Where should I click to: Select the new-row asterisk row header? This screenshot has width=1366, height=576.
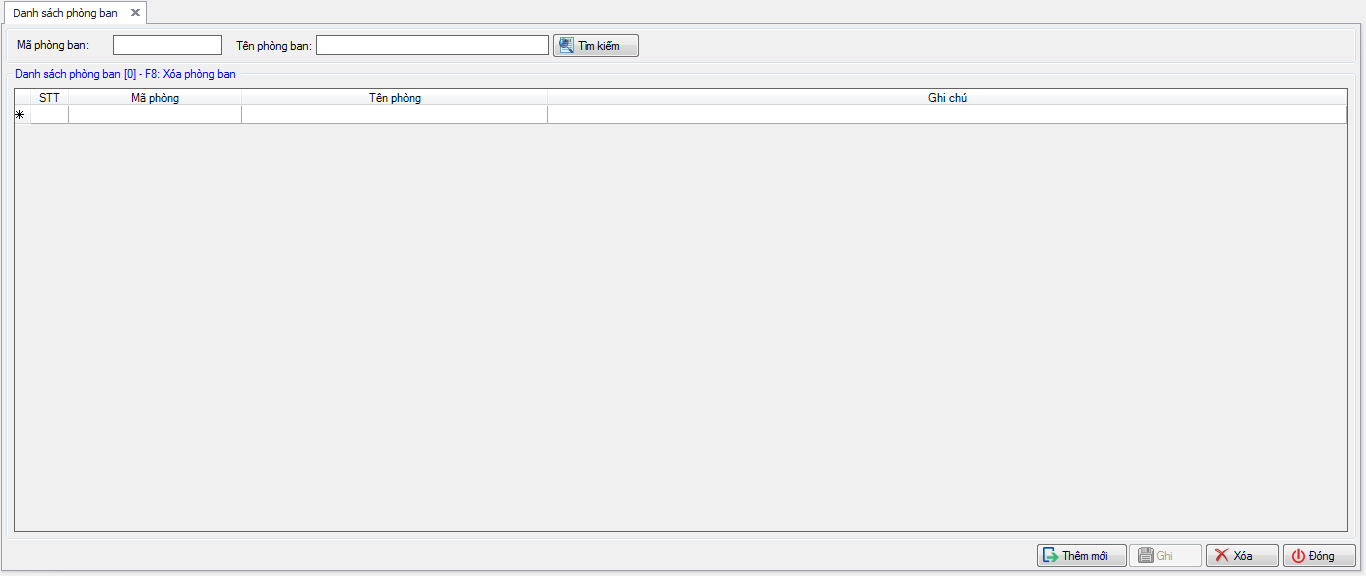[x=22, y=115]
